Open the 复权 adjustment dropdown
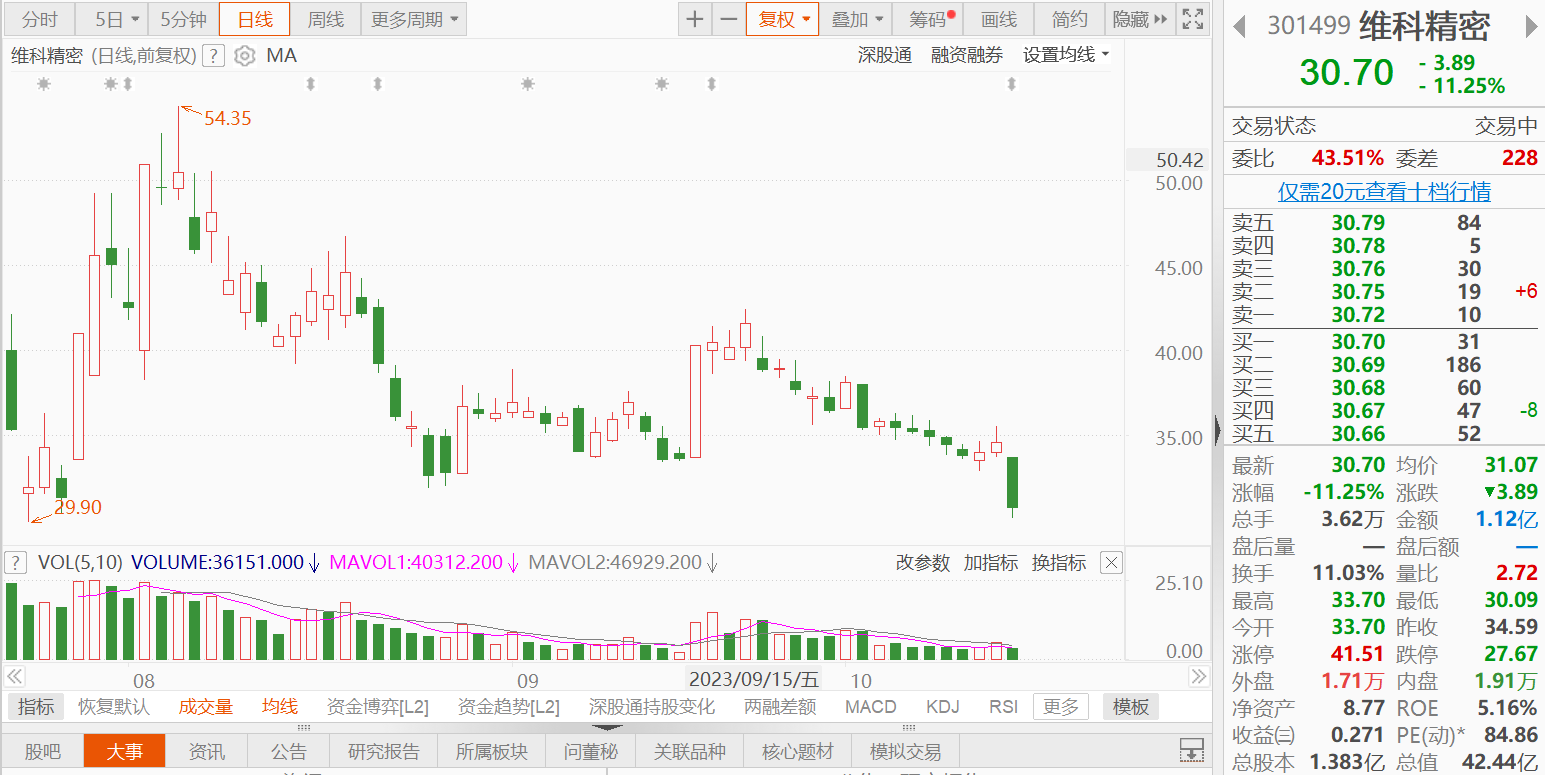Screen dimensions: 1545x775 782,19
